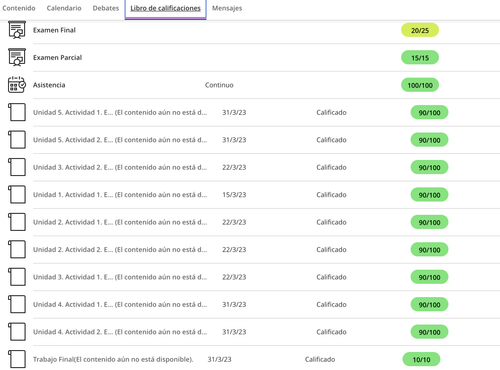500x370 pixels.
Task: Click the 90/100 grade for Unidad 3. Actividad 1
Action: pyautogui.click(x=429, y=277)
